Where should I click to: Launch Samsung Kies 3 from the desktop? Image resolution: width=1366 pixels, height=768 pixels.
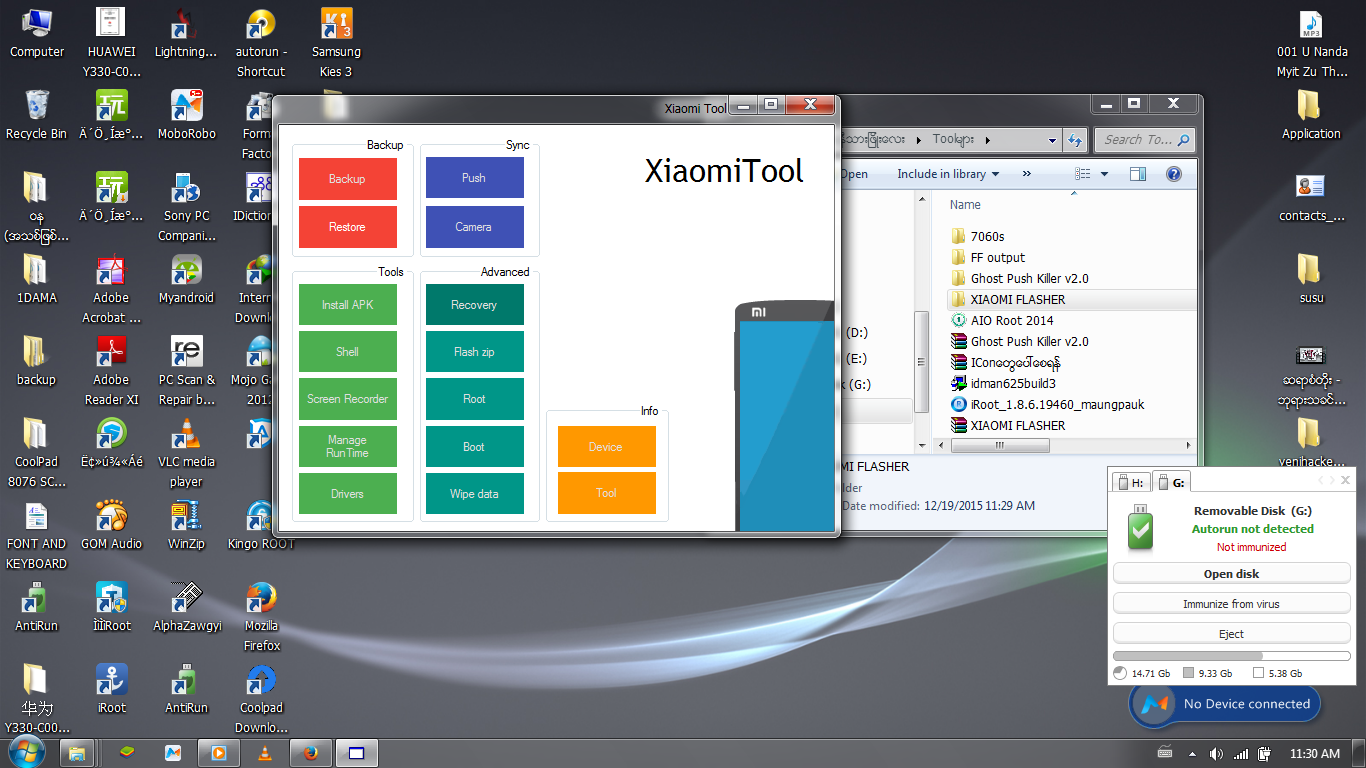336,44
